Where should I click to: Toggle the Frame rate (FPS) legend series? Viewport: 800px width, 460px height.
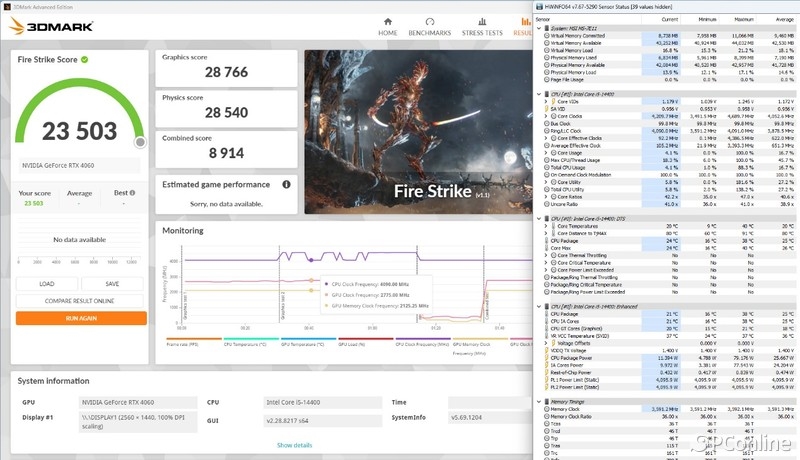pyautogui.click(x=183, y=343)
